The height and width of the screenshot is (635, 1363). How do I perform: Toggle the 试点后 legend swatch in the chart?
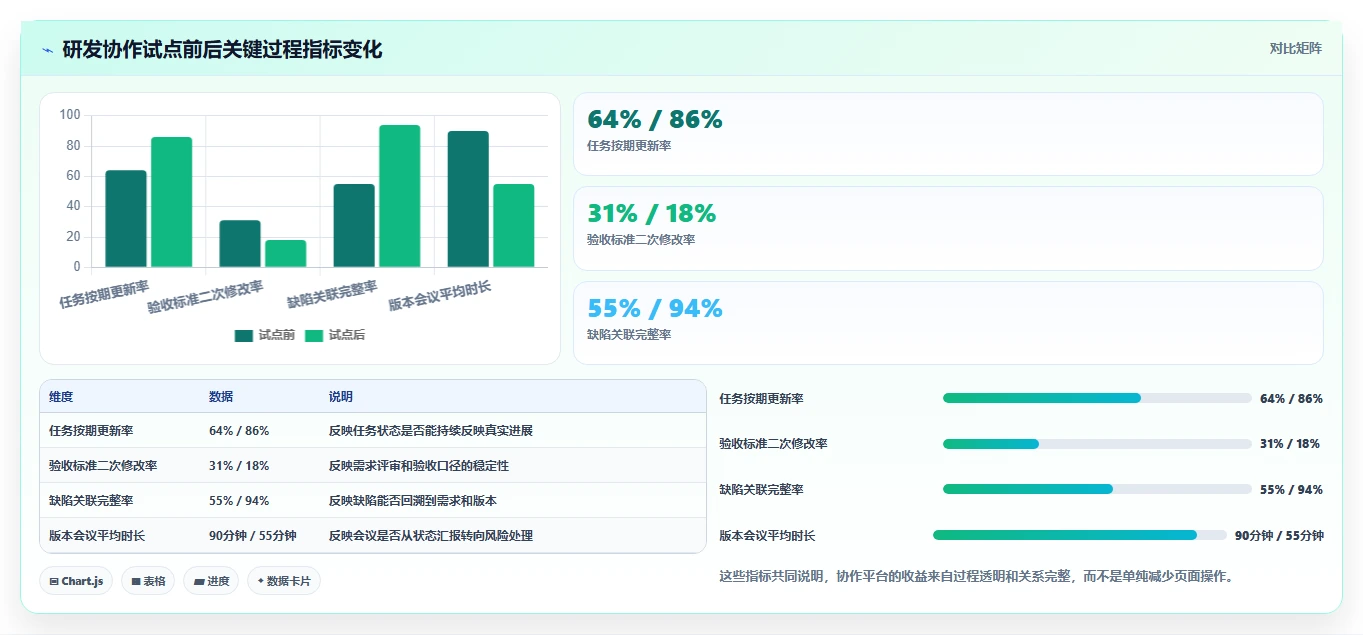tap(315, 335)
